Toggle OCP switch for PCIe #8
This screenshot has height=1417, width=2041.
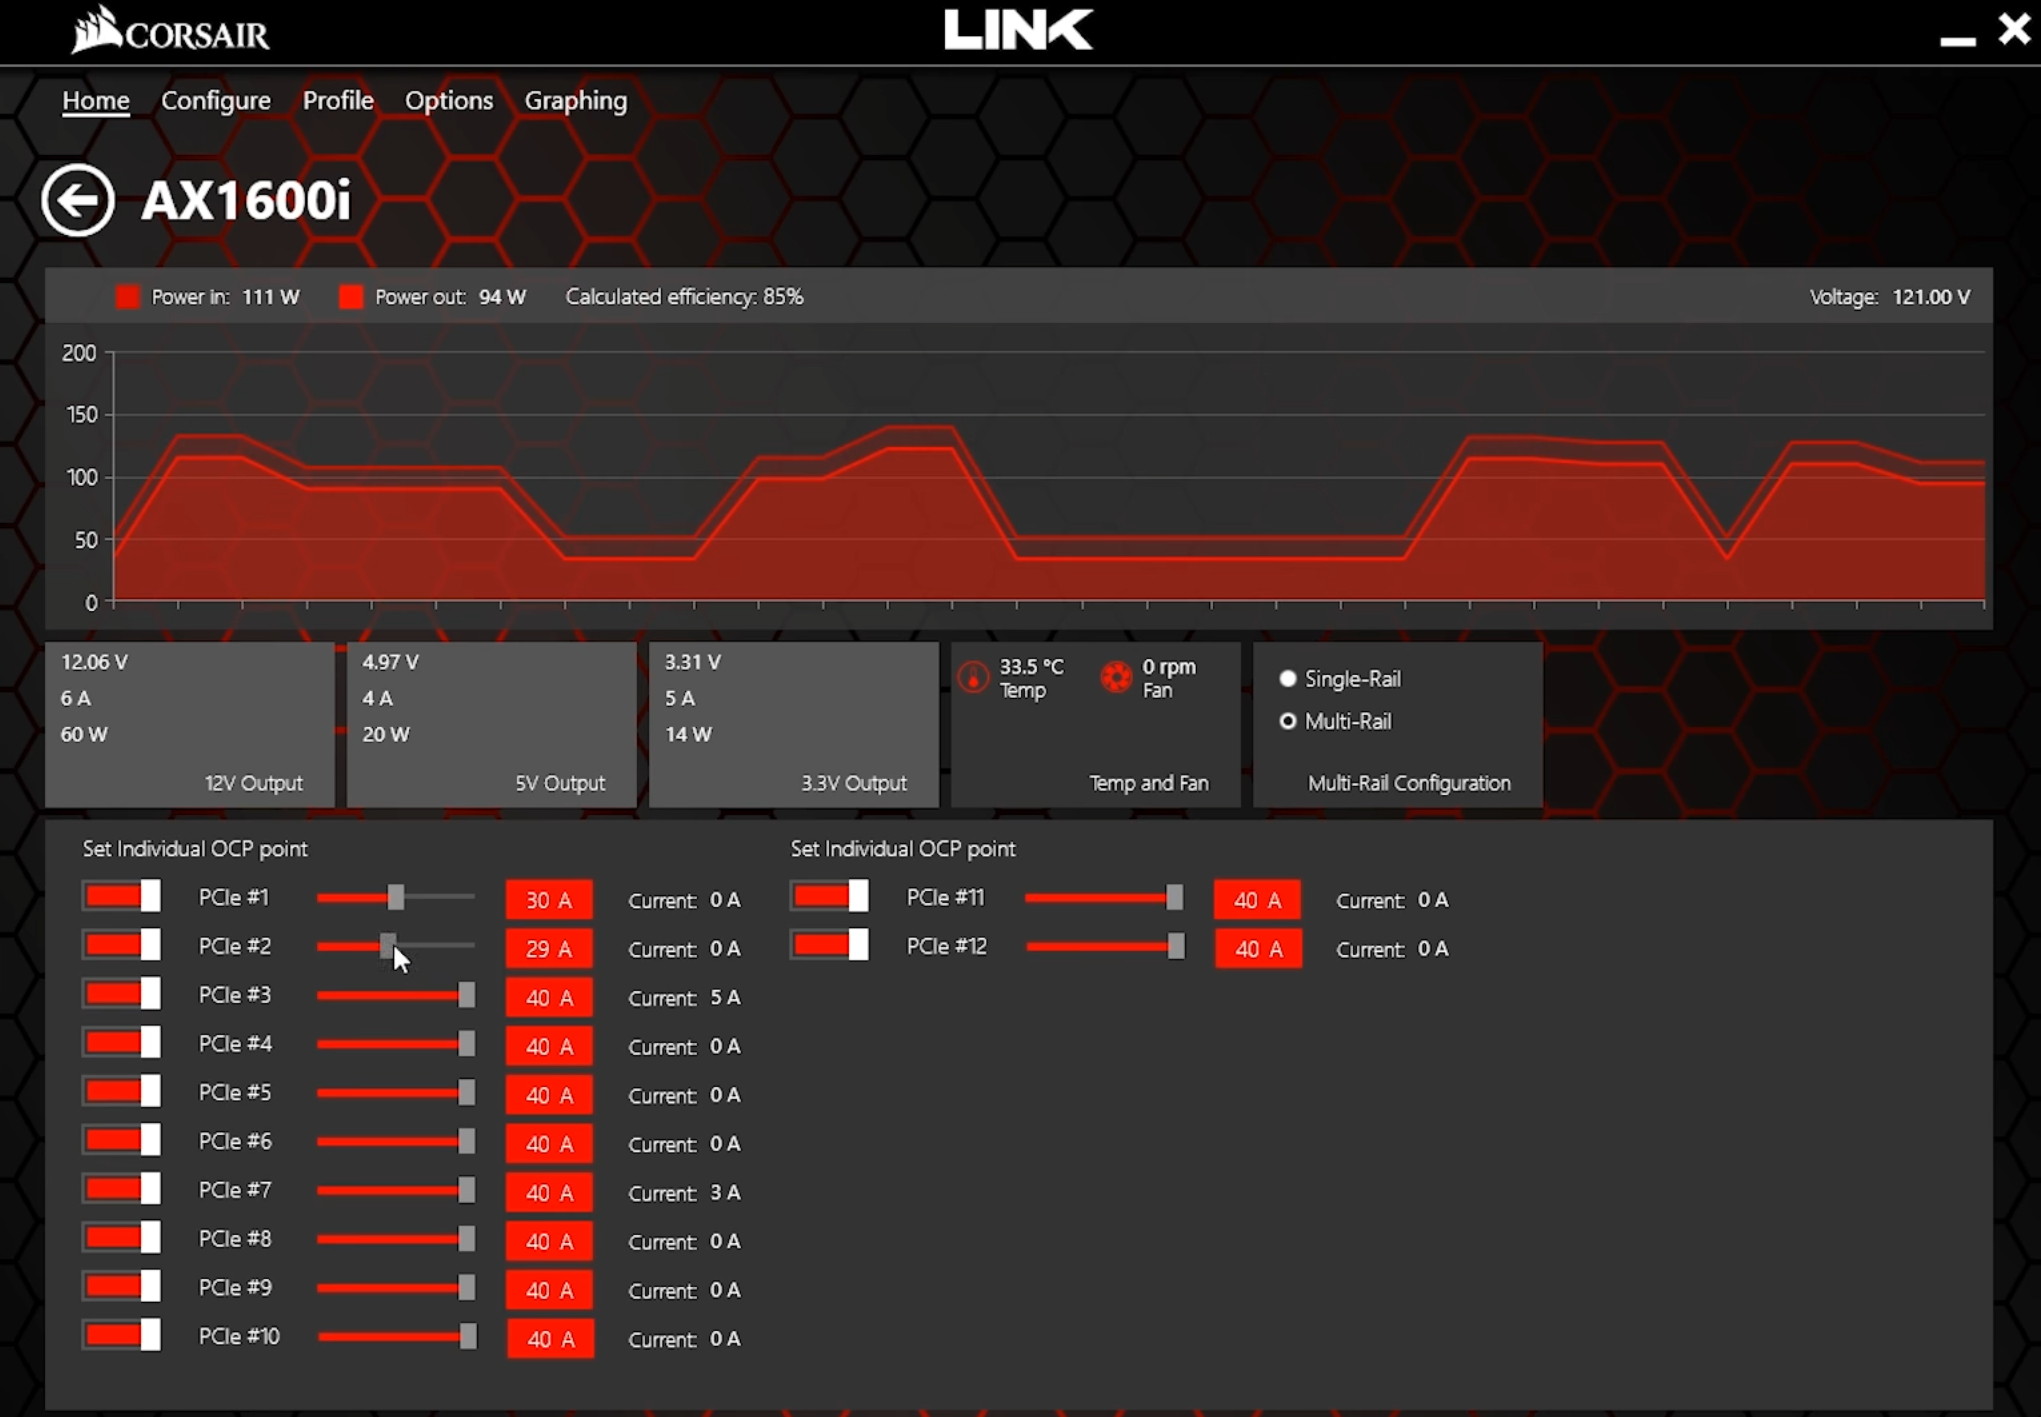click(121, 1238)
